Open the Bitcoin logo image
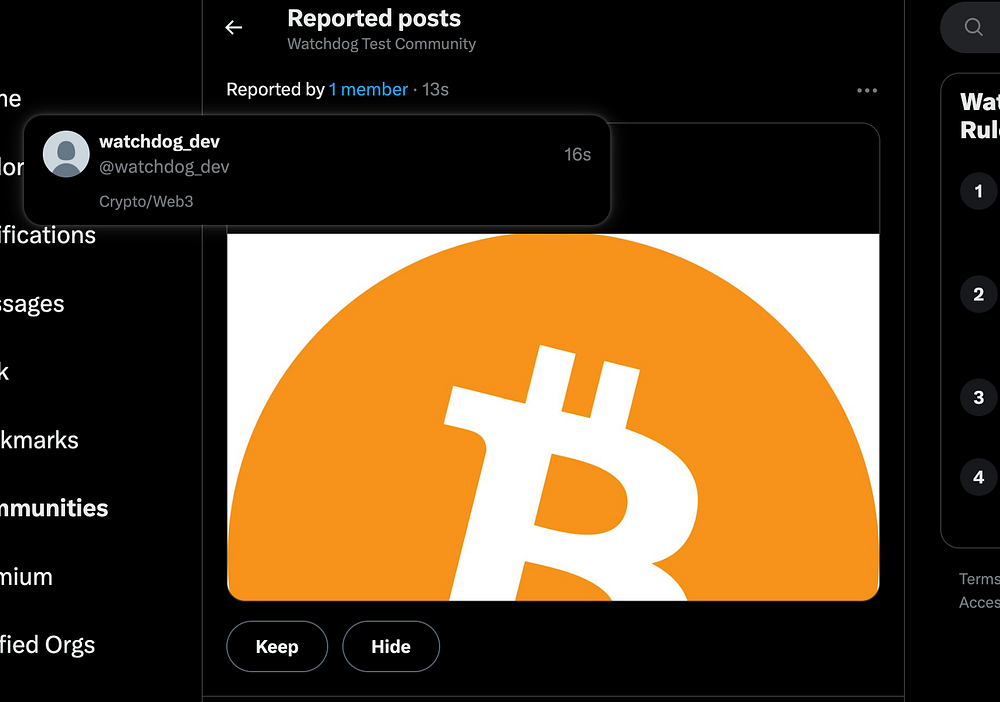Screen dimensions: 1000x702 click(553, 417)
